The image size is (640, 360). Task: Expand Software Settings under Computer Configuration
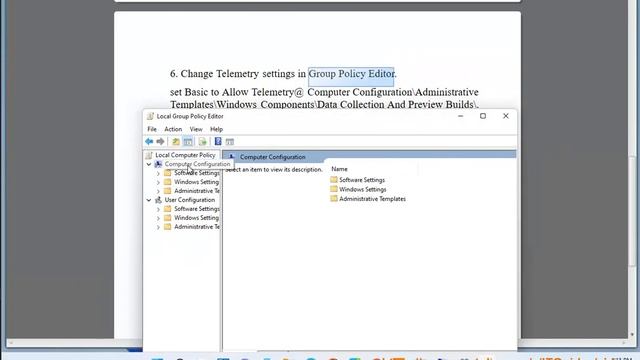[x=158, y=173]
